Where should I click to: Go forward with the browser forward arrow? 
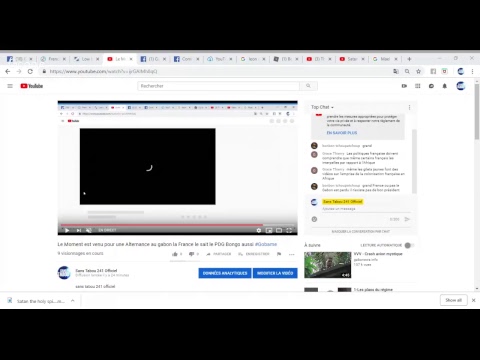[x=19, y=71]
